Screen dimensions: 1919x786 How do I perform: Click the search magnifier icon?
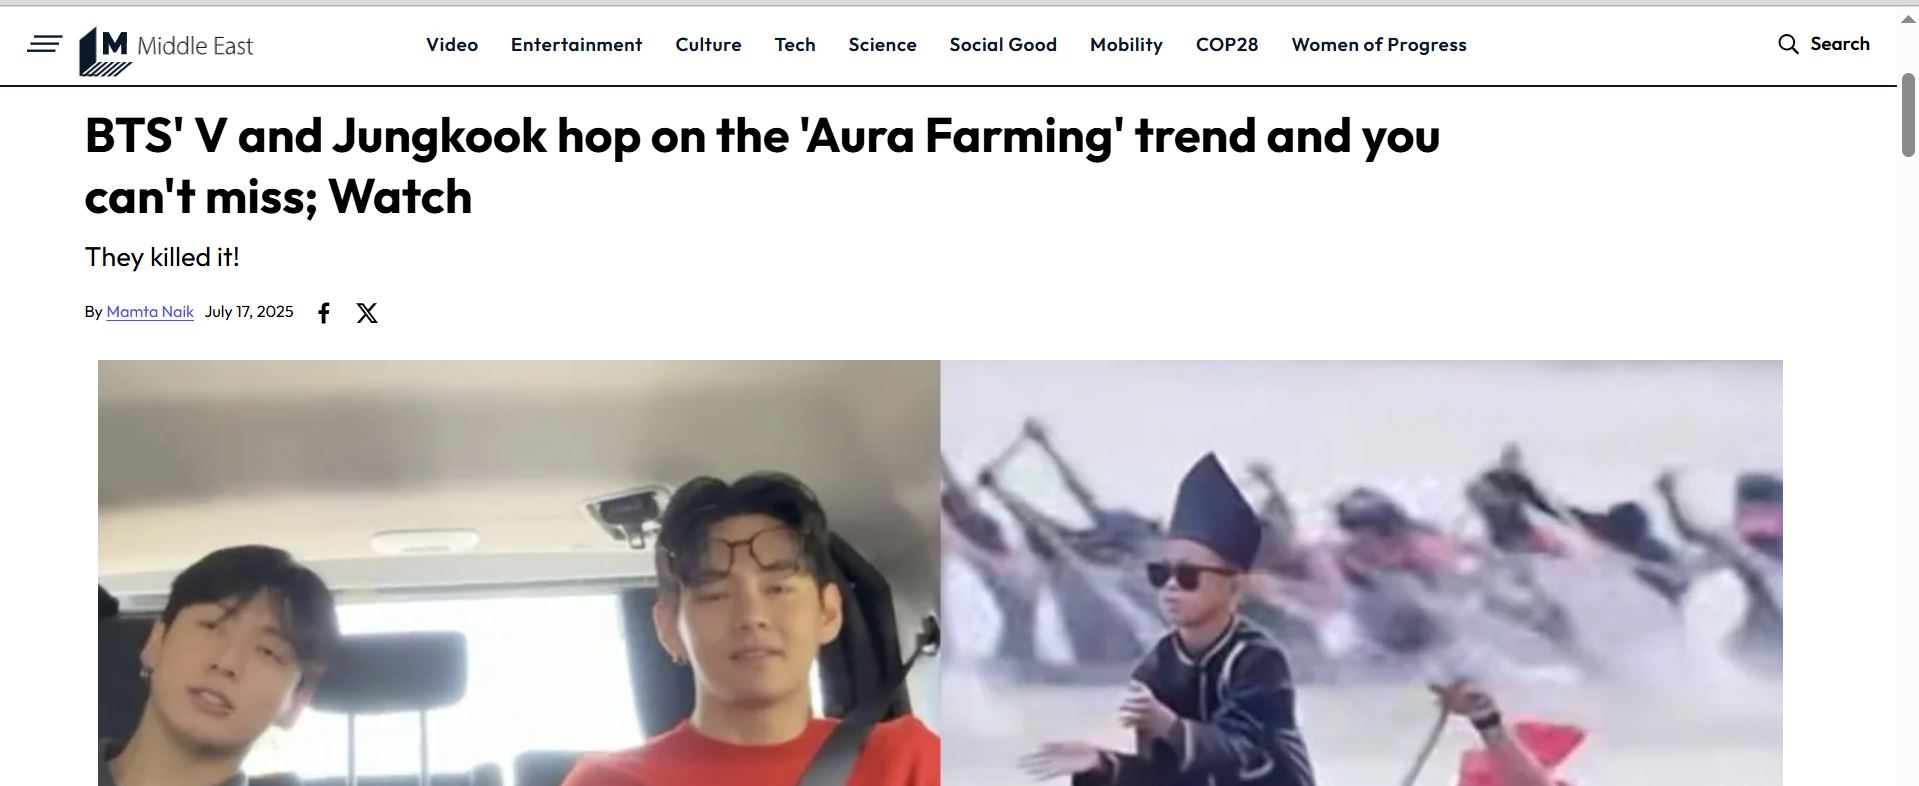(x=1788, y=44)
